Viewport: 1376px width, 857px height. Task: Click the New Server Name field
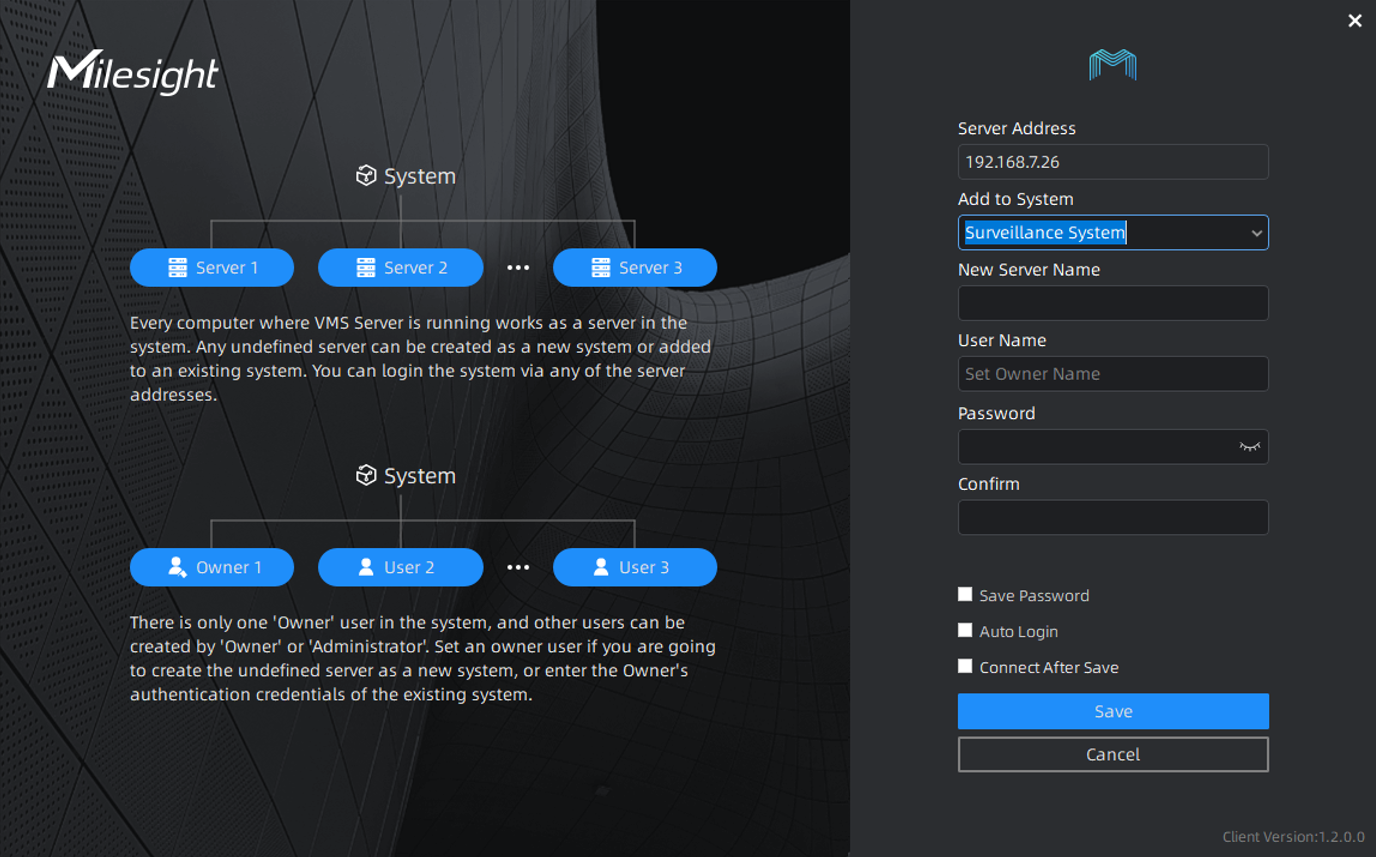(x=1113, y=303)
